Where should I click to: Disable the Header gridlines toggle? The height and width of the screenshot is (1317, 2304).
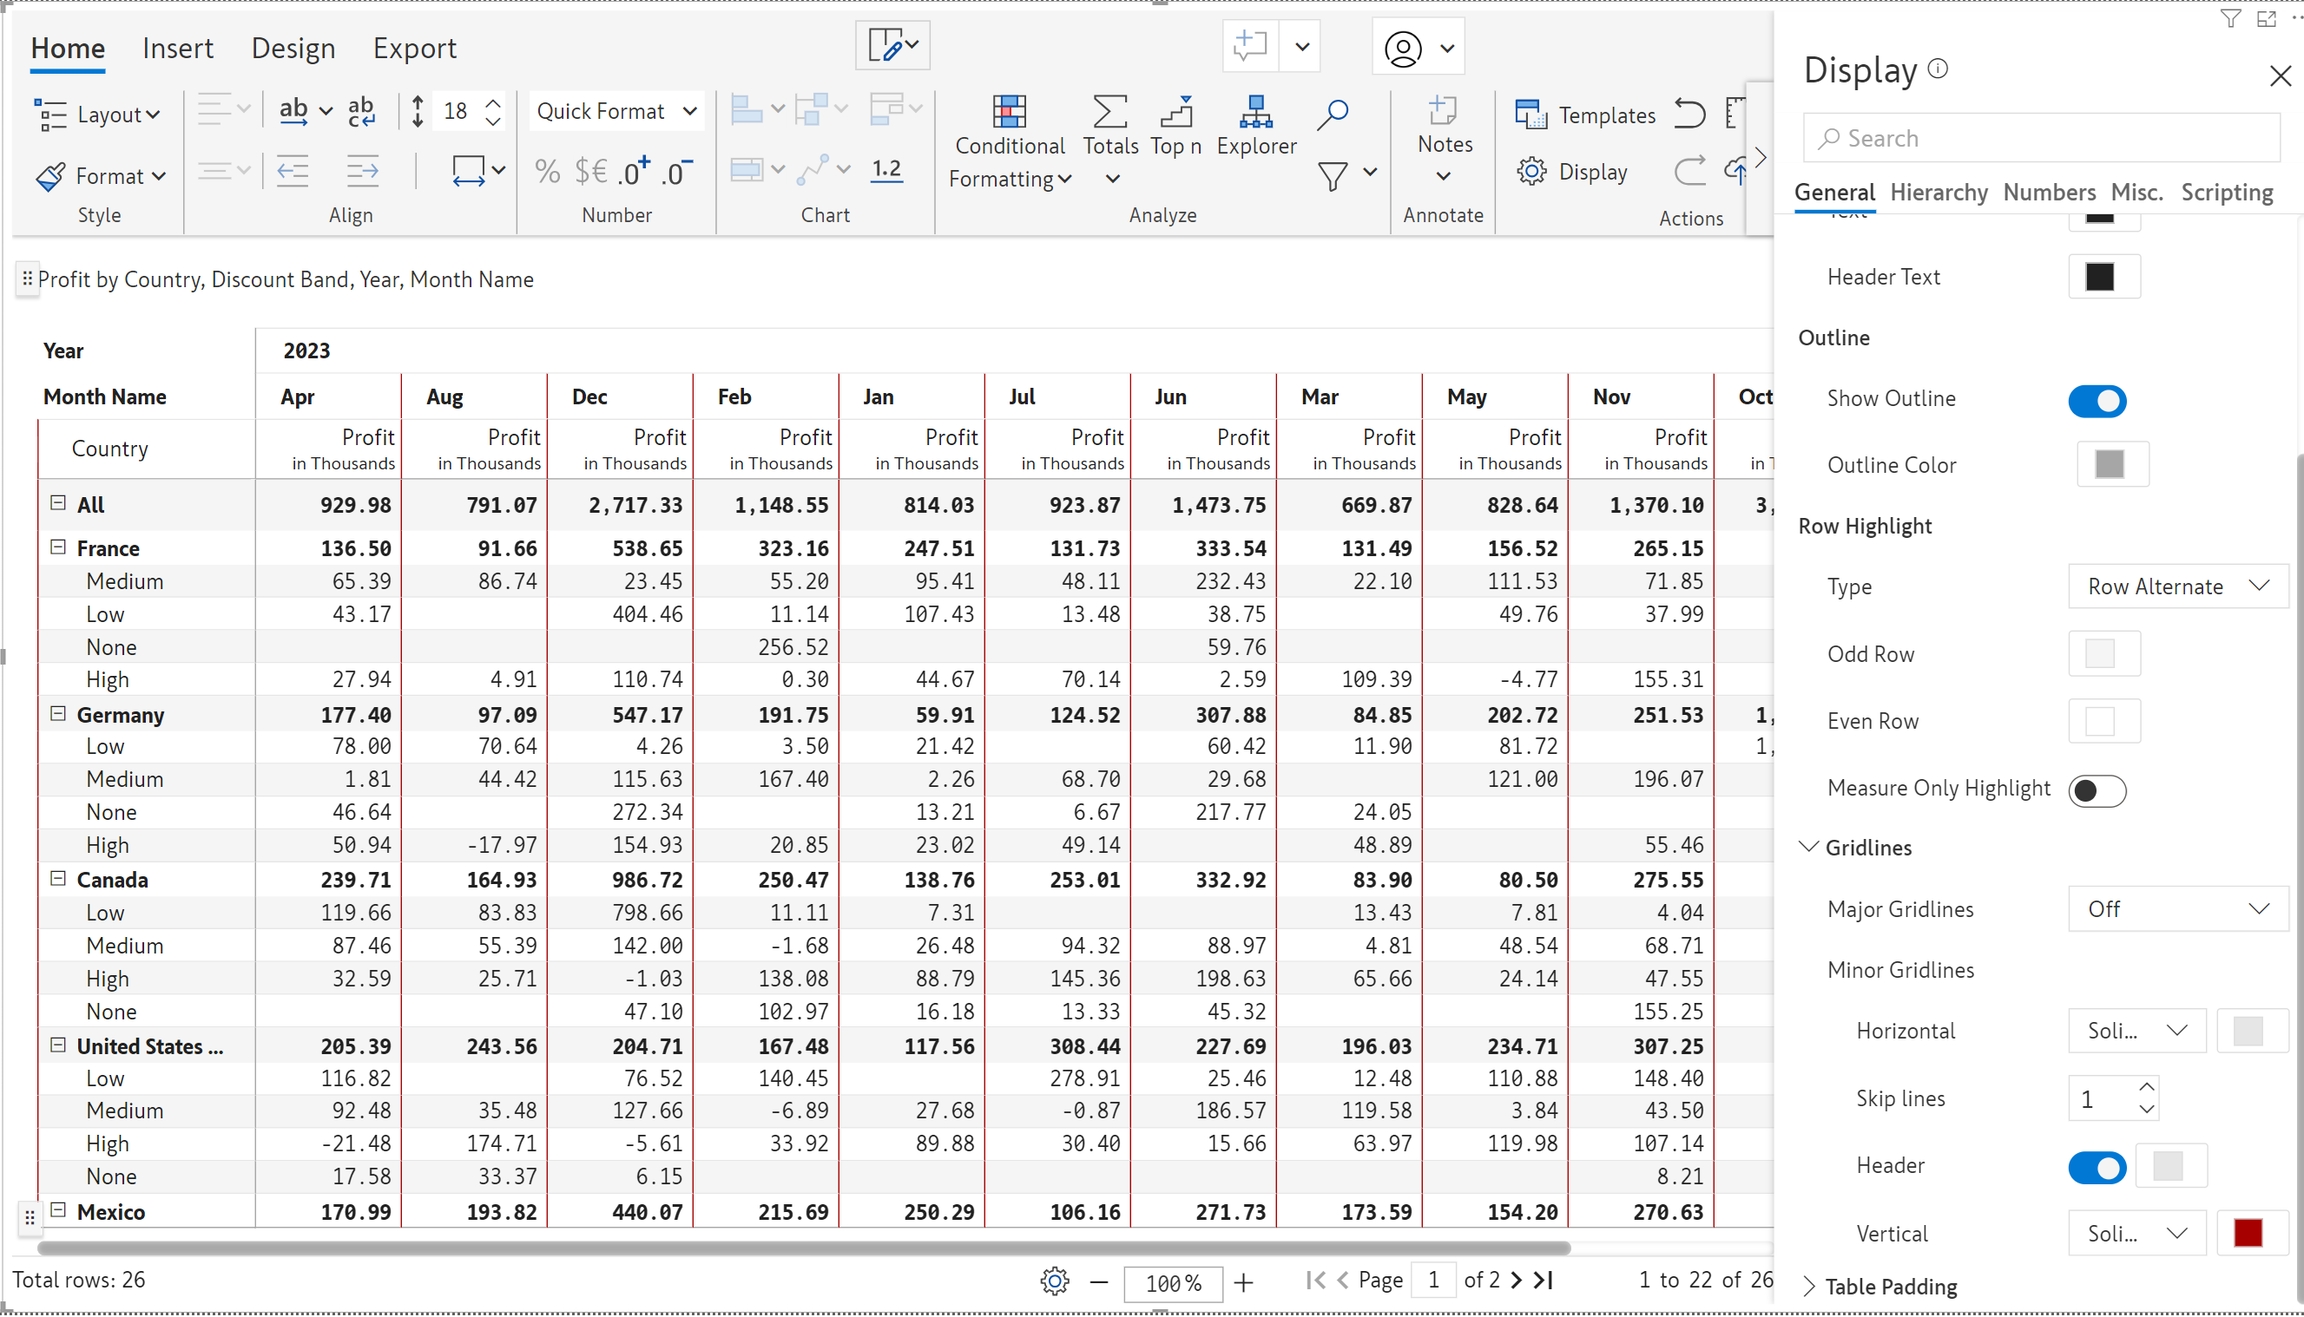point(2096,1167)
